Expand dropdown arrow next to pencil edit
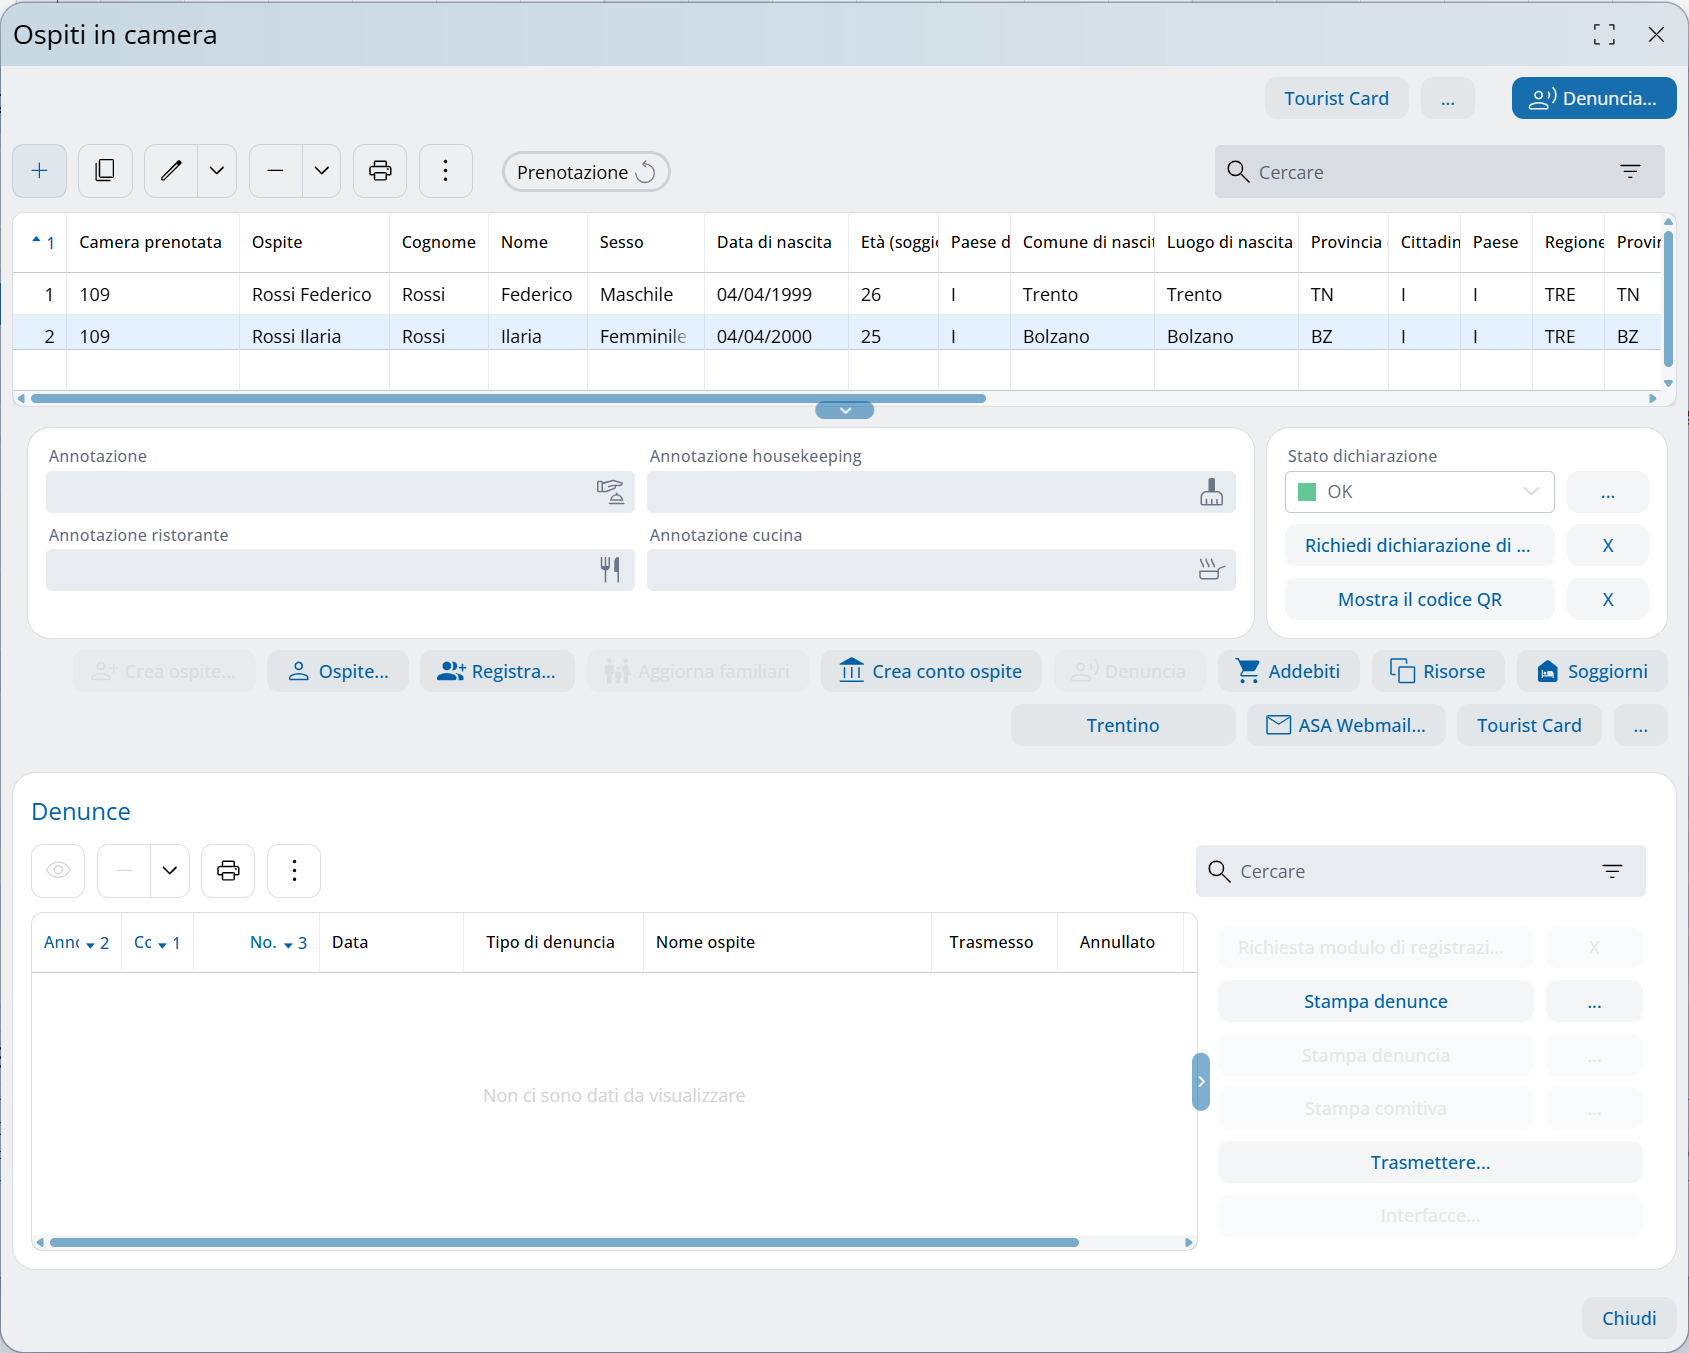Image resolution: width=1689 pixels, height=1353 pixels. coord(217,171)
